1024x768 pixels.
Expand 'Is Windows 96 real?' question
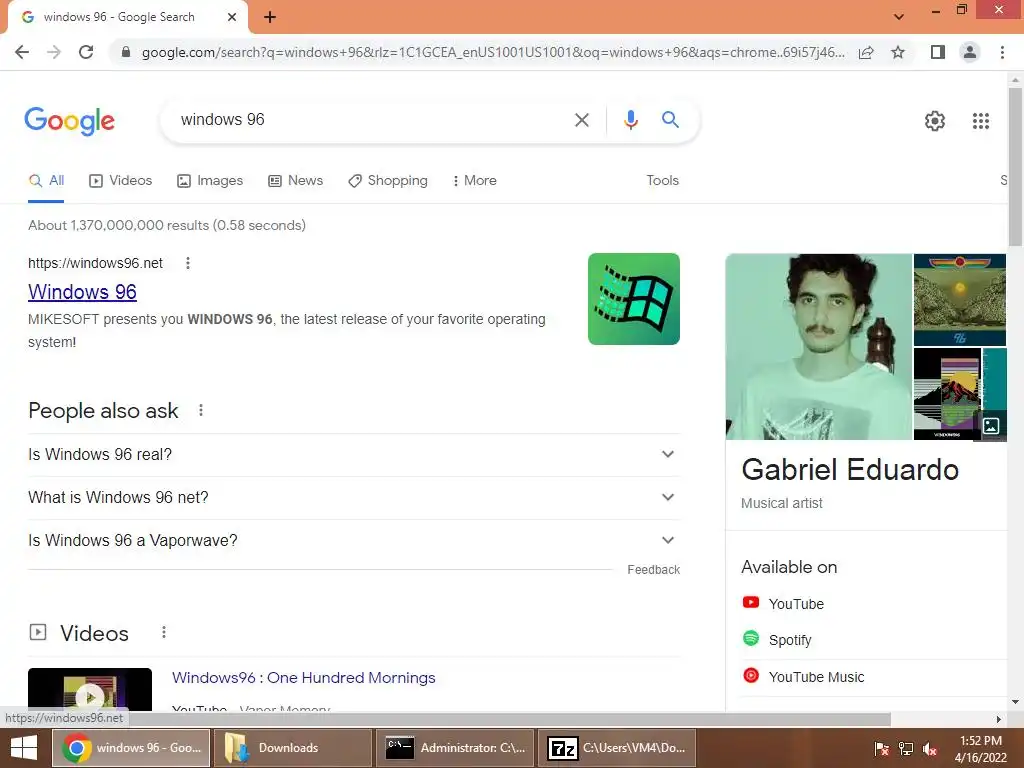(354, 455)
